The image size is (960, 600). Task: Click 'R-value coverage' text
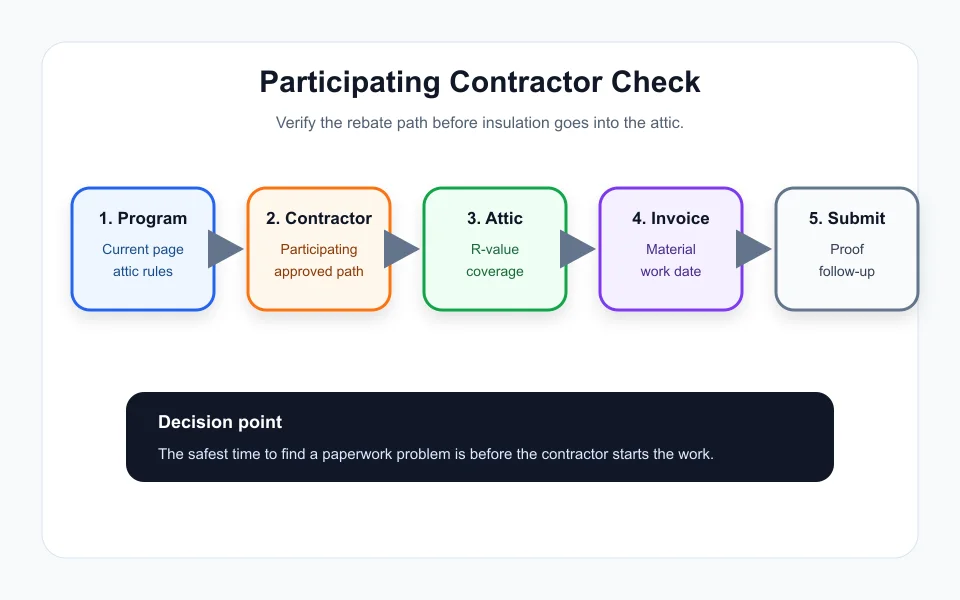click(x=495, y=260)
